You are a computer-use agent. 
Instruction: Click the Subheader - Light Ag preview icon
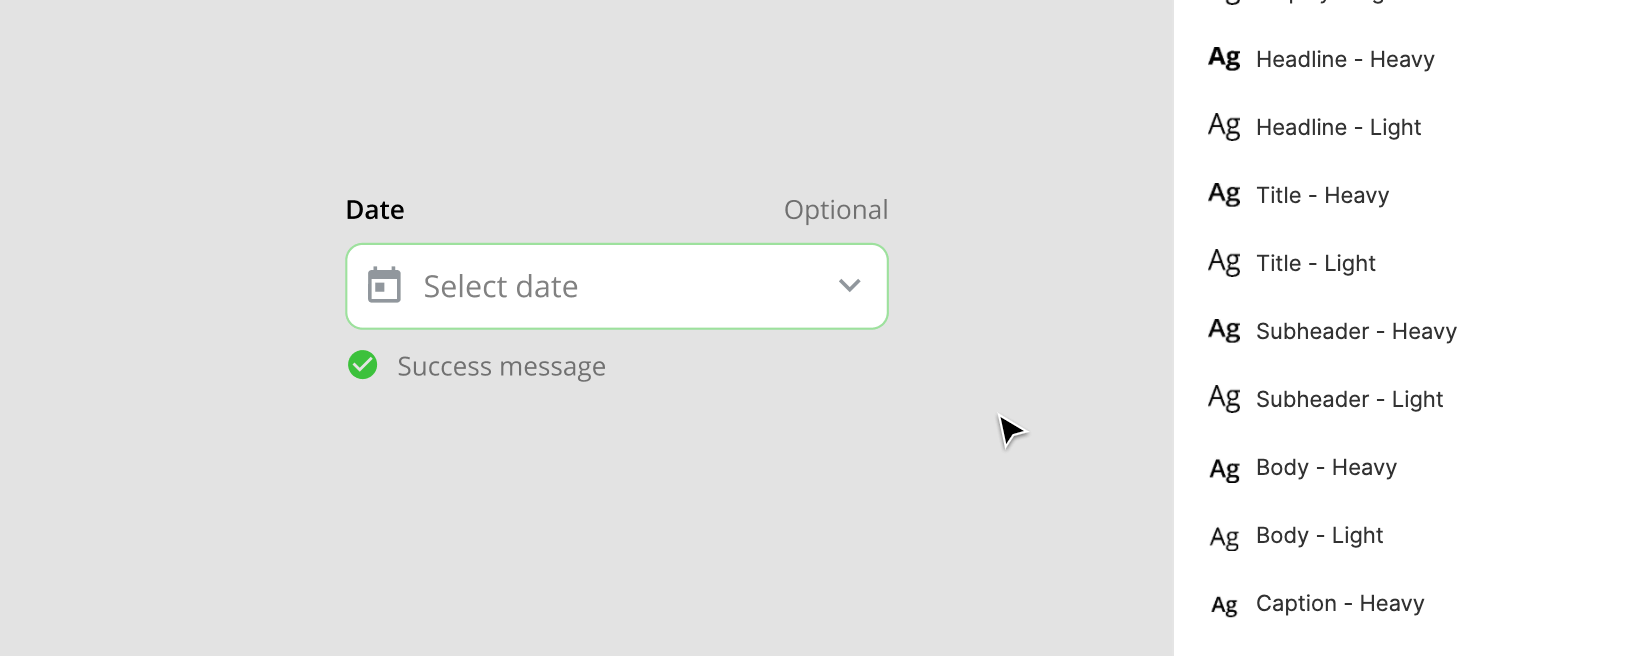tap(1224, 398)
